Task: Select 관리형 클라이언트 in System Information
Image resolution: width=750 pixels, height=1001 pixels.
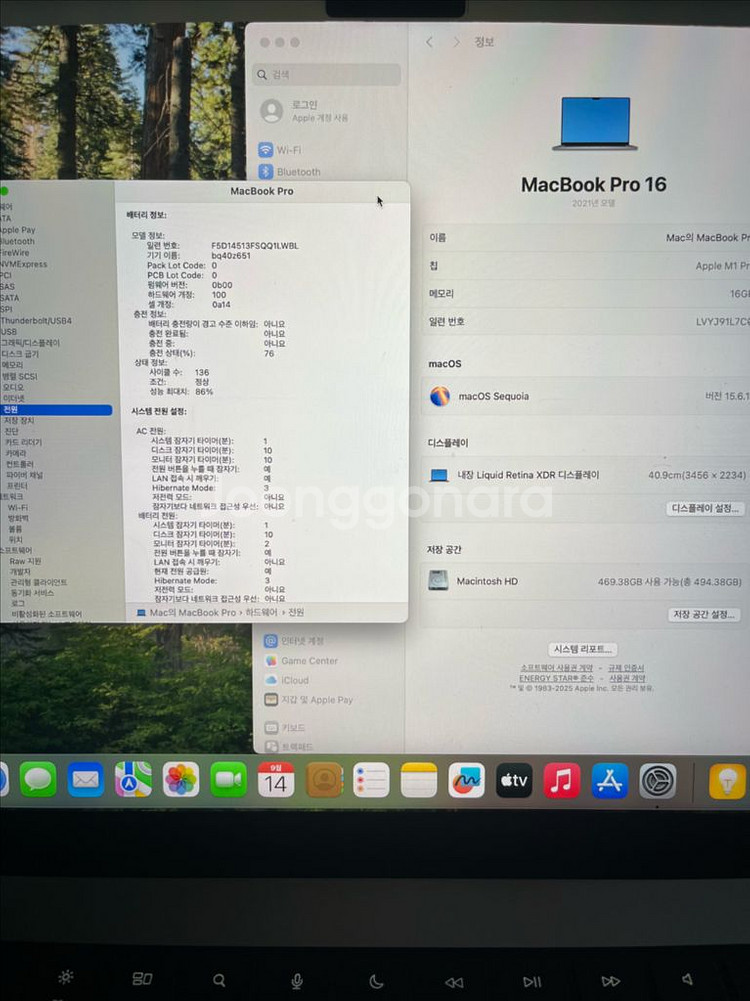Action: 38,582
